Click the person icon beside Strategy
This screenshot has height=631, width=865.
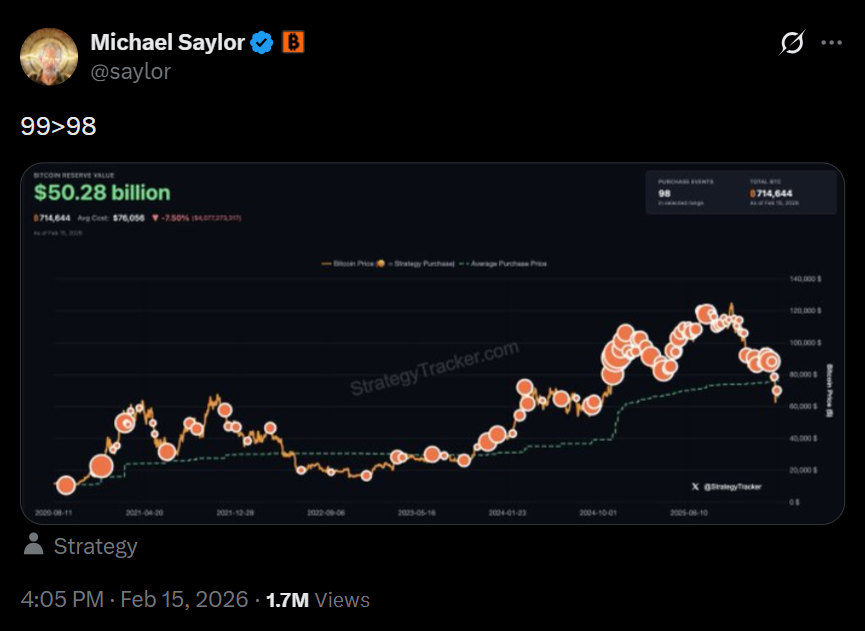click(x=34, y=544)
